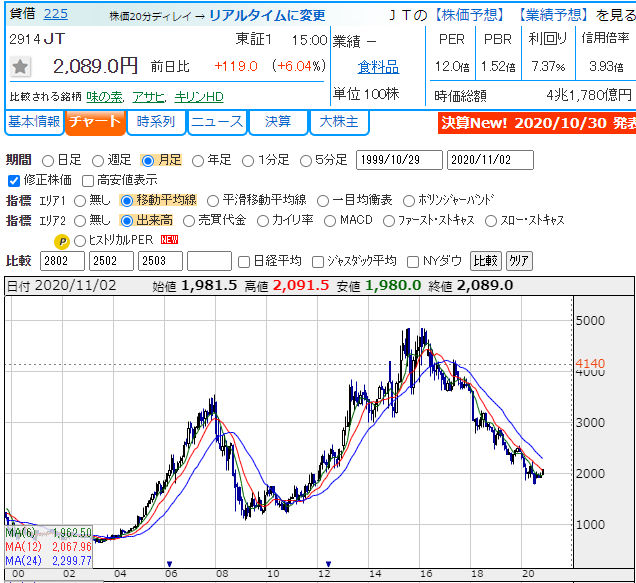The height and width of the screenshot is (583, 636).
Task: Click the 高値 value 2,091.5
Action: (301, 286)
